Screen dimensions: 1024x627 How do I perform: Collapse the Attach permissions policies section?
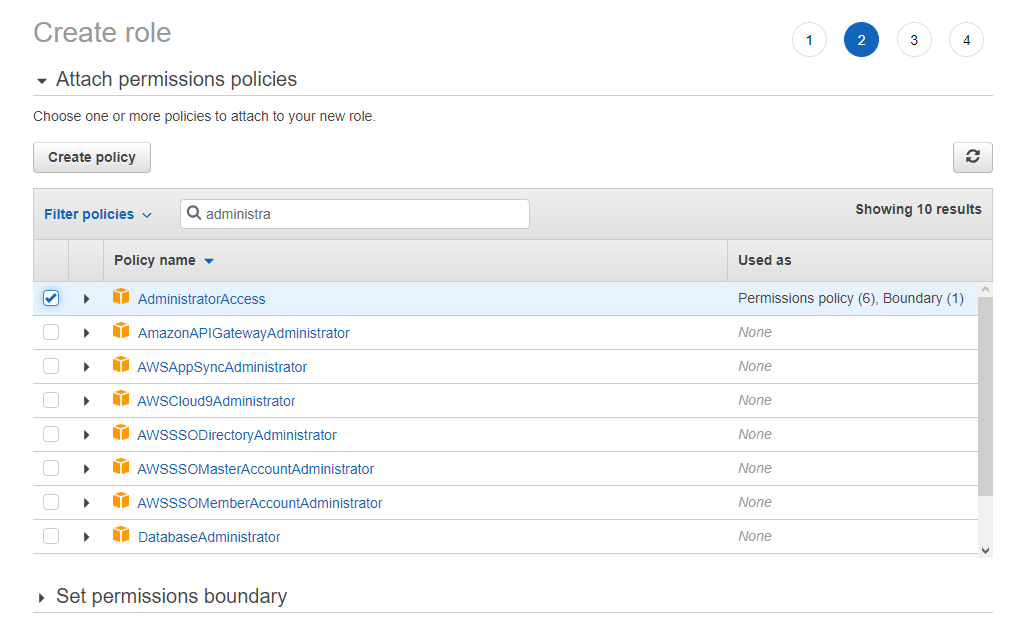pos(42,81)
